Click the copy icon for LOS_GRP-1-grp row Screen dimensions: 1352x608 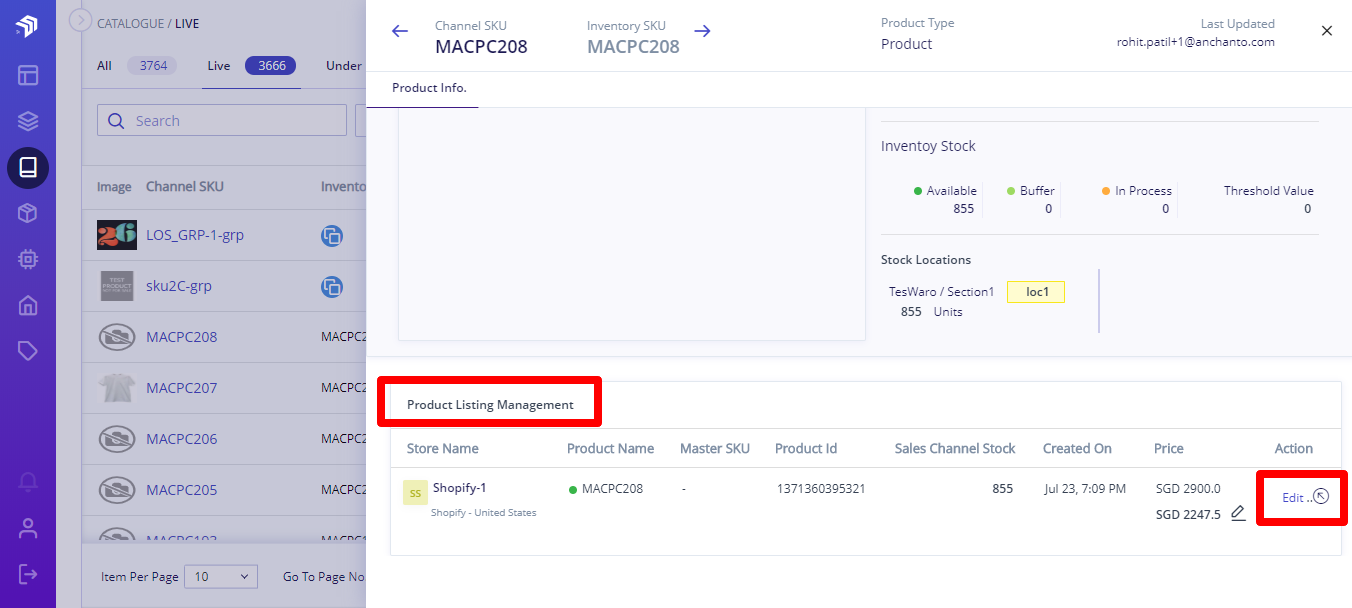[x=332, y=236]
